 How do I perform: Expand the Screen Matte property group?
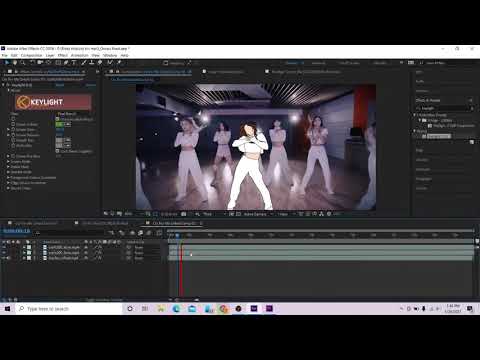click(8, 161)
